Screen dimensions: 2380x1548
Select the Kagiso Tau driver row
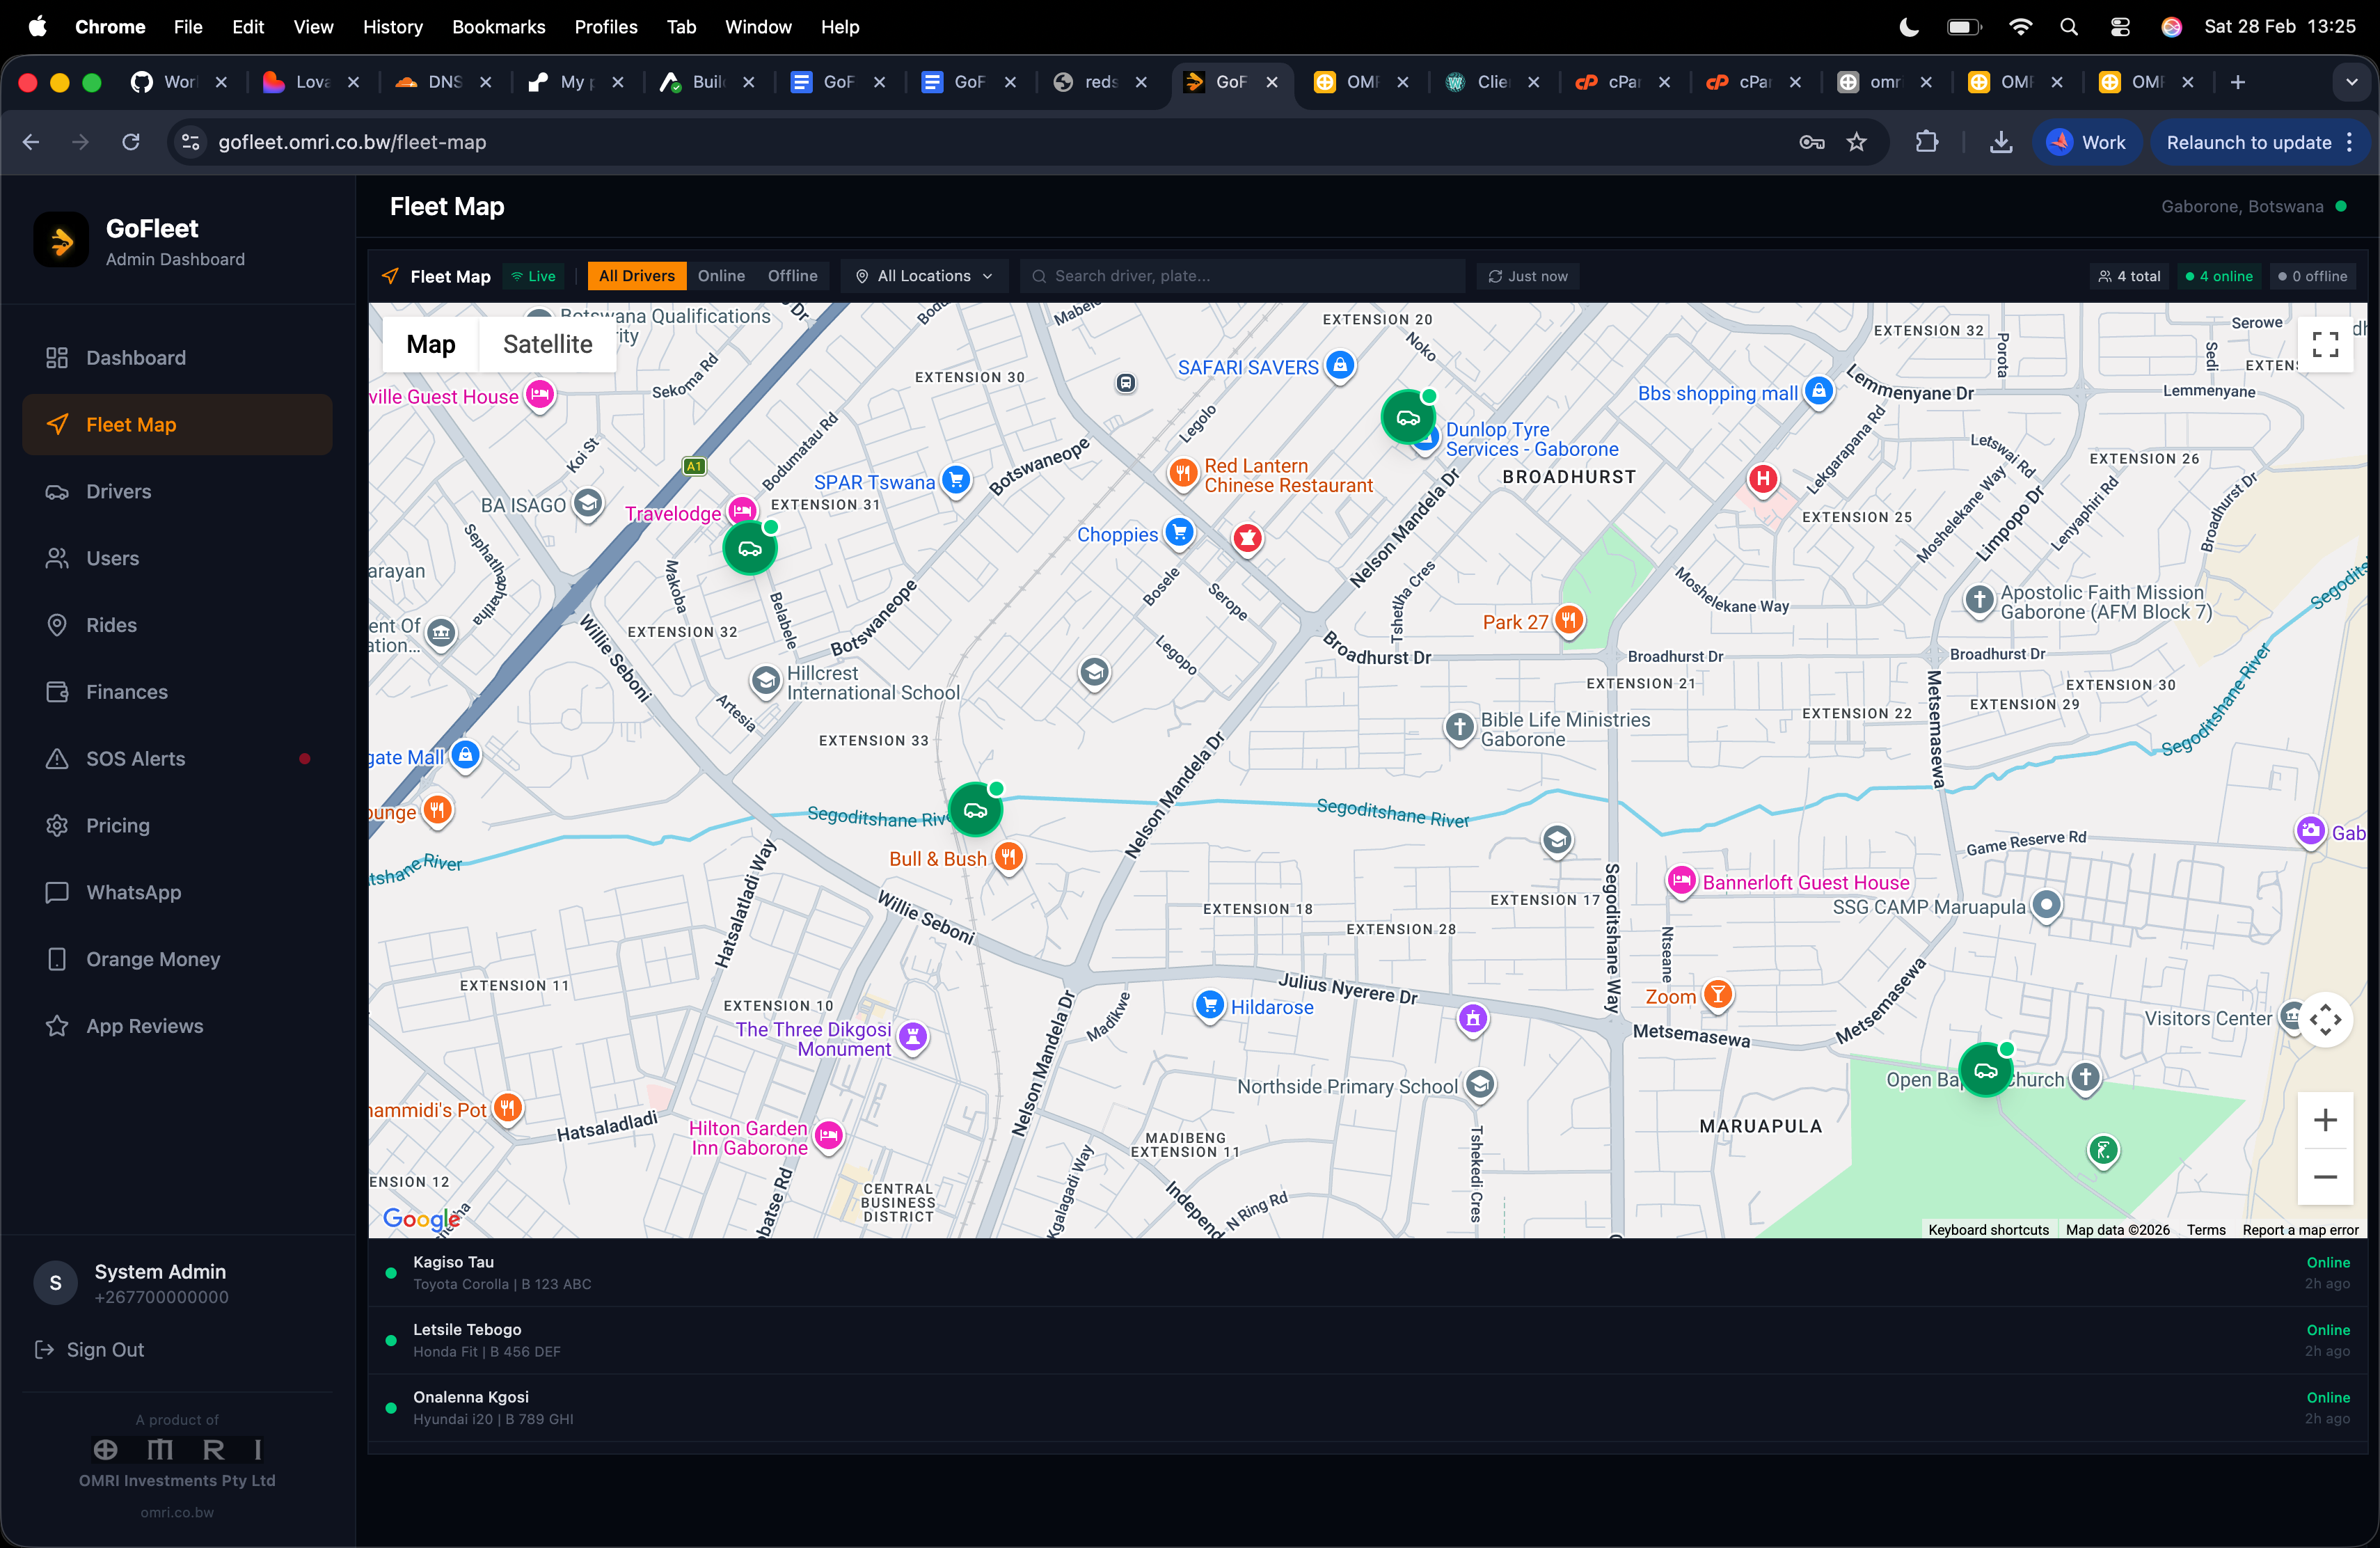pyautogui.click(x=1367, y=1273)
